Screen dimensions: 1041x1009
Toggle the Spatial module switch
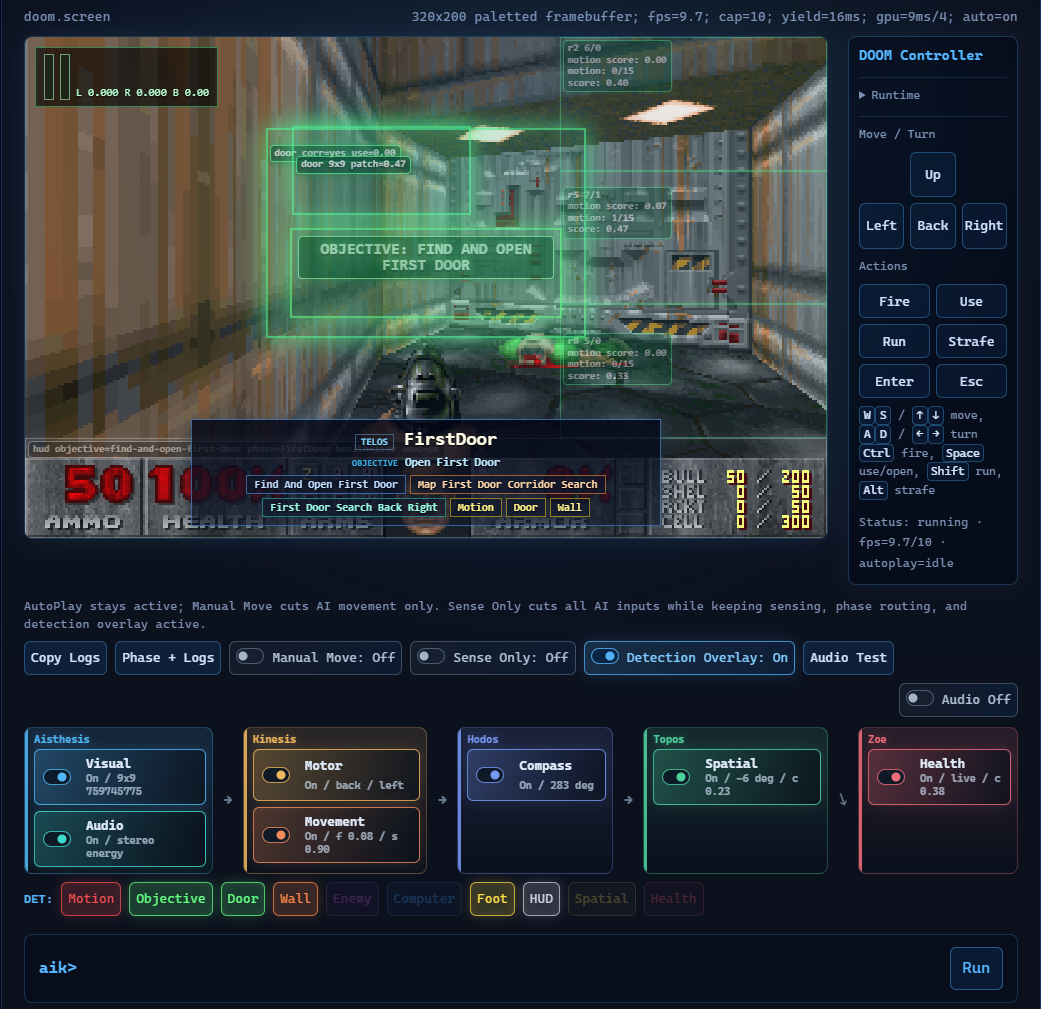click(676, 777)
